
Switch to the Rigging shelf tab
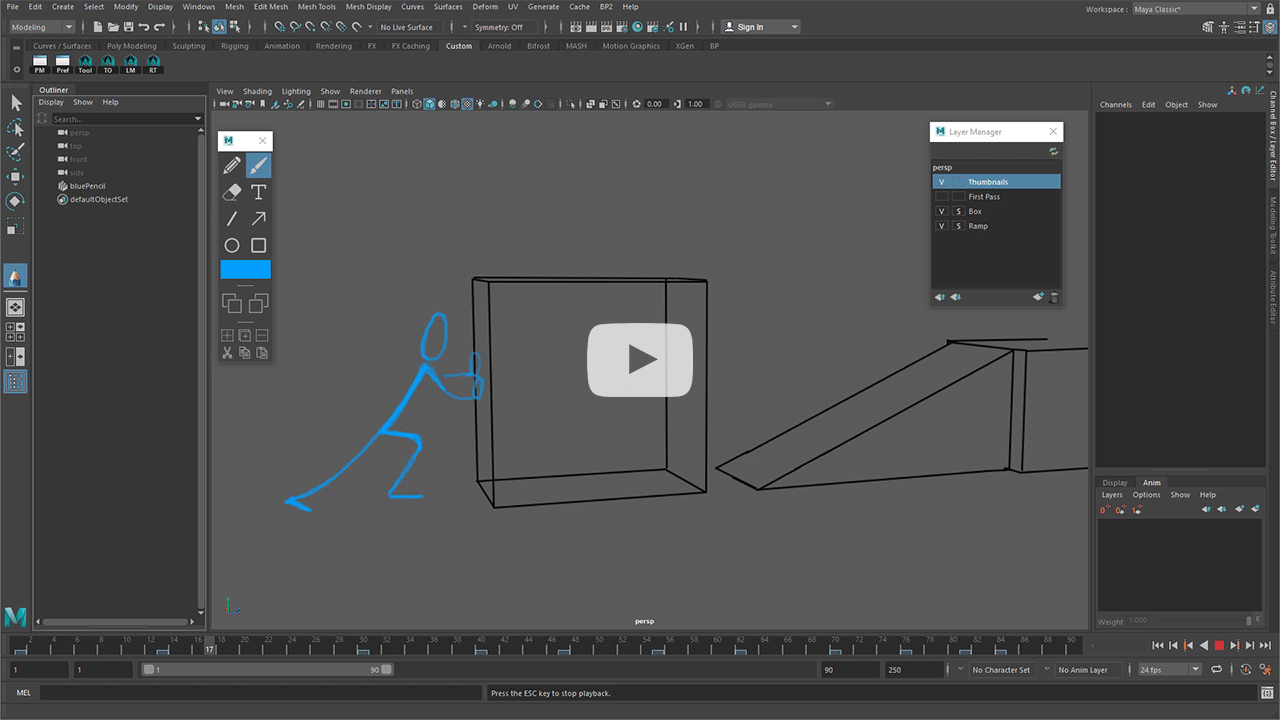tap(235, 46)
